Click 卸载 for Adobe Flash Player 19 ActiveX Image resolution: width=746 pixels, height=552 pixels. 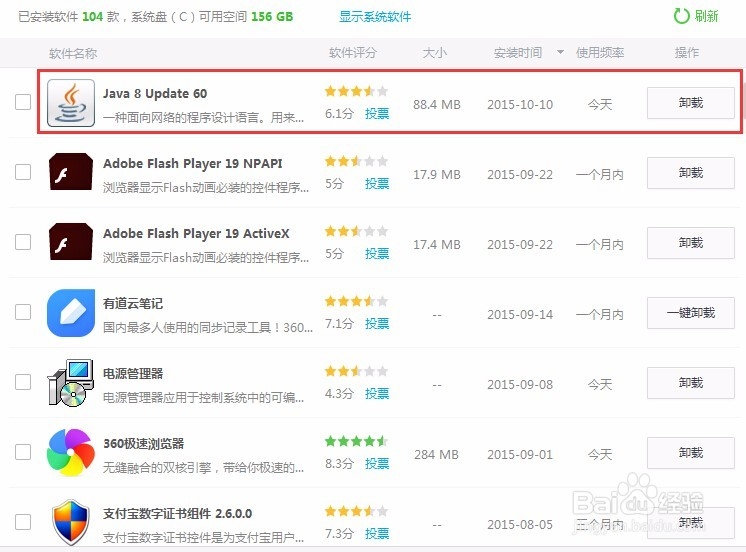click(690, 243)
